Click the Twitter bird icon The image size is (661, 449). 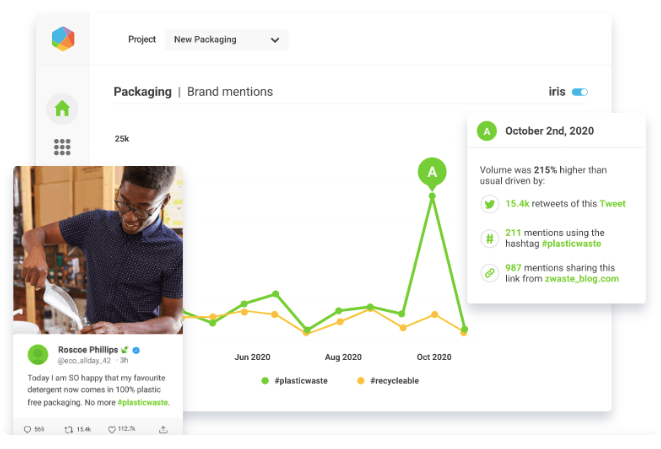tap(489, 204)
